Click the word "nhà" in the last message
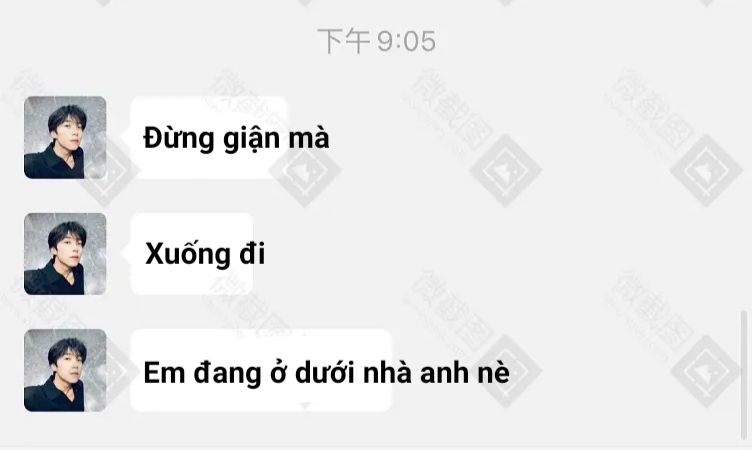752x450 pixels. [388, 372]
